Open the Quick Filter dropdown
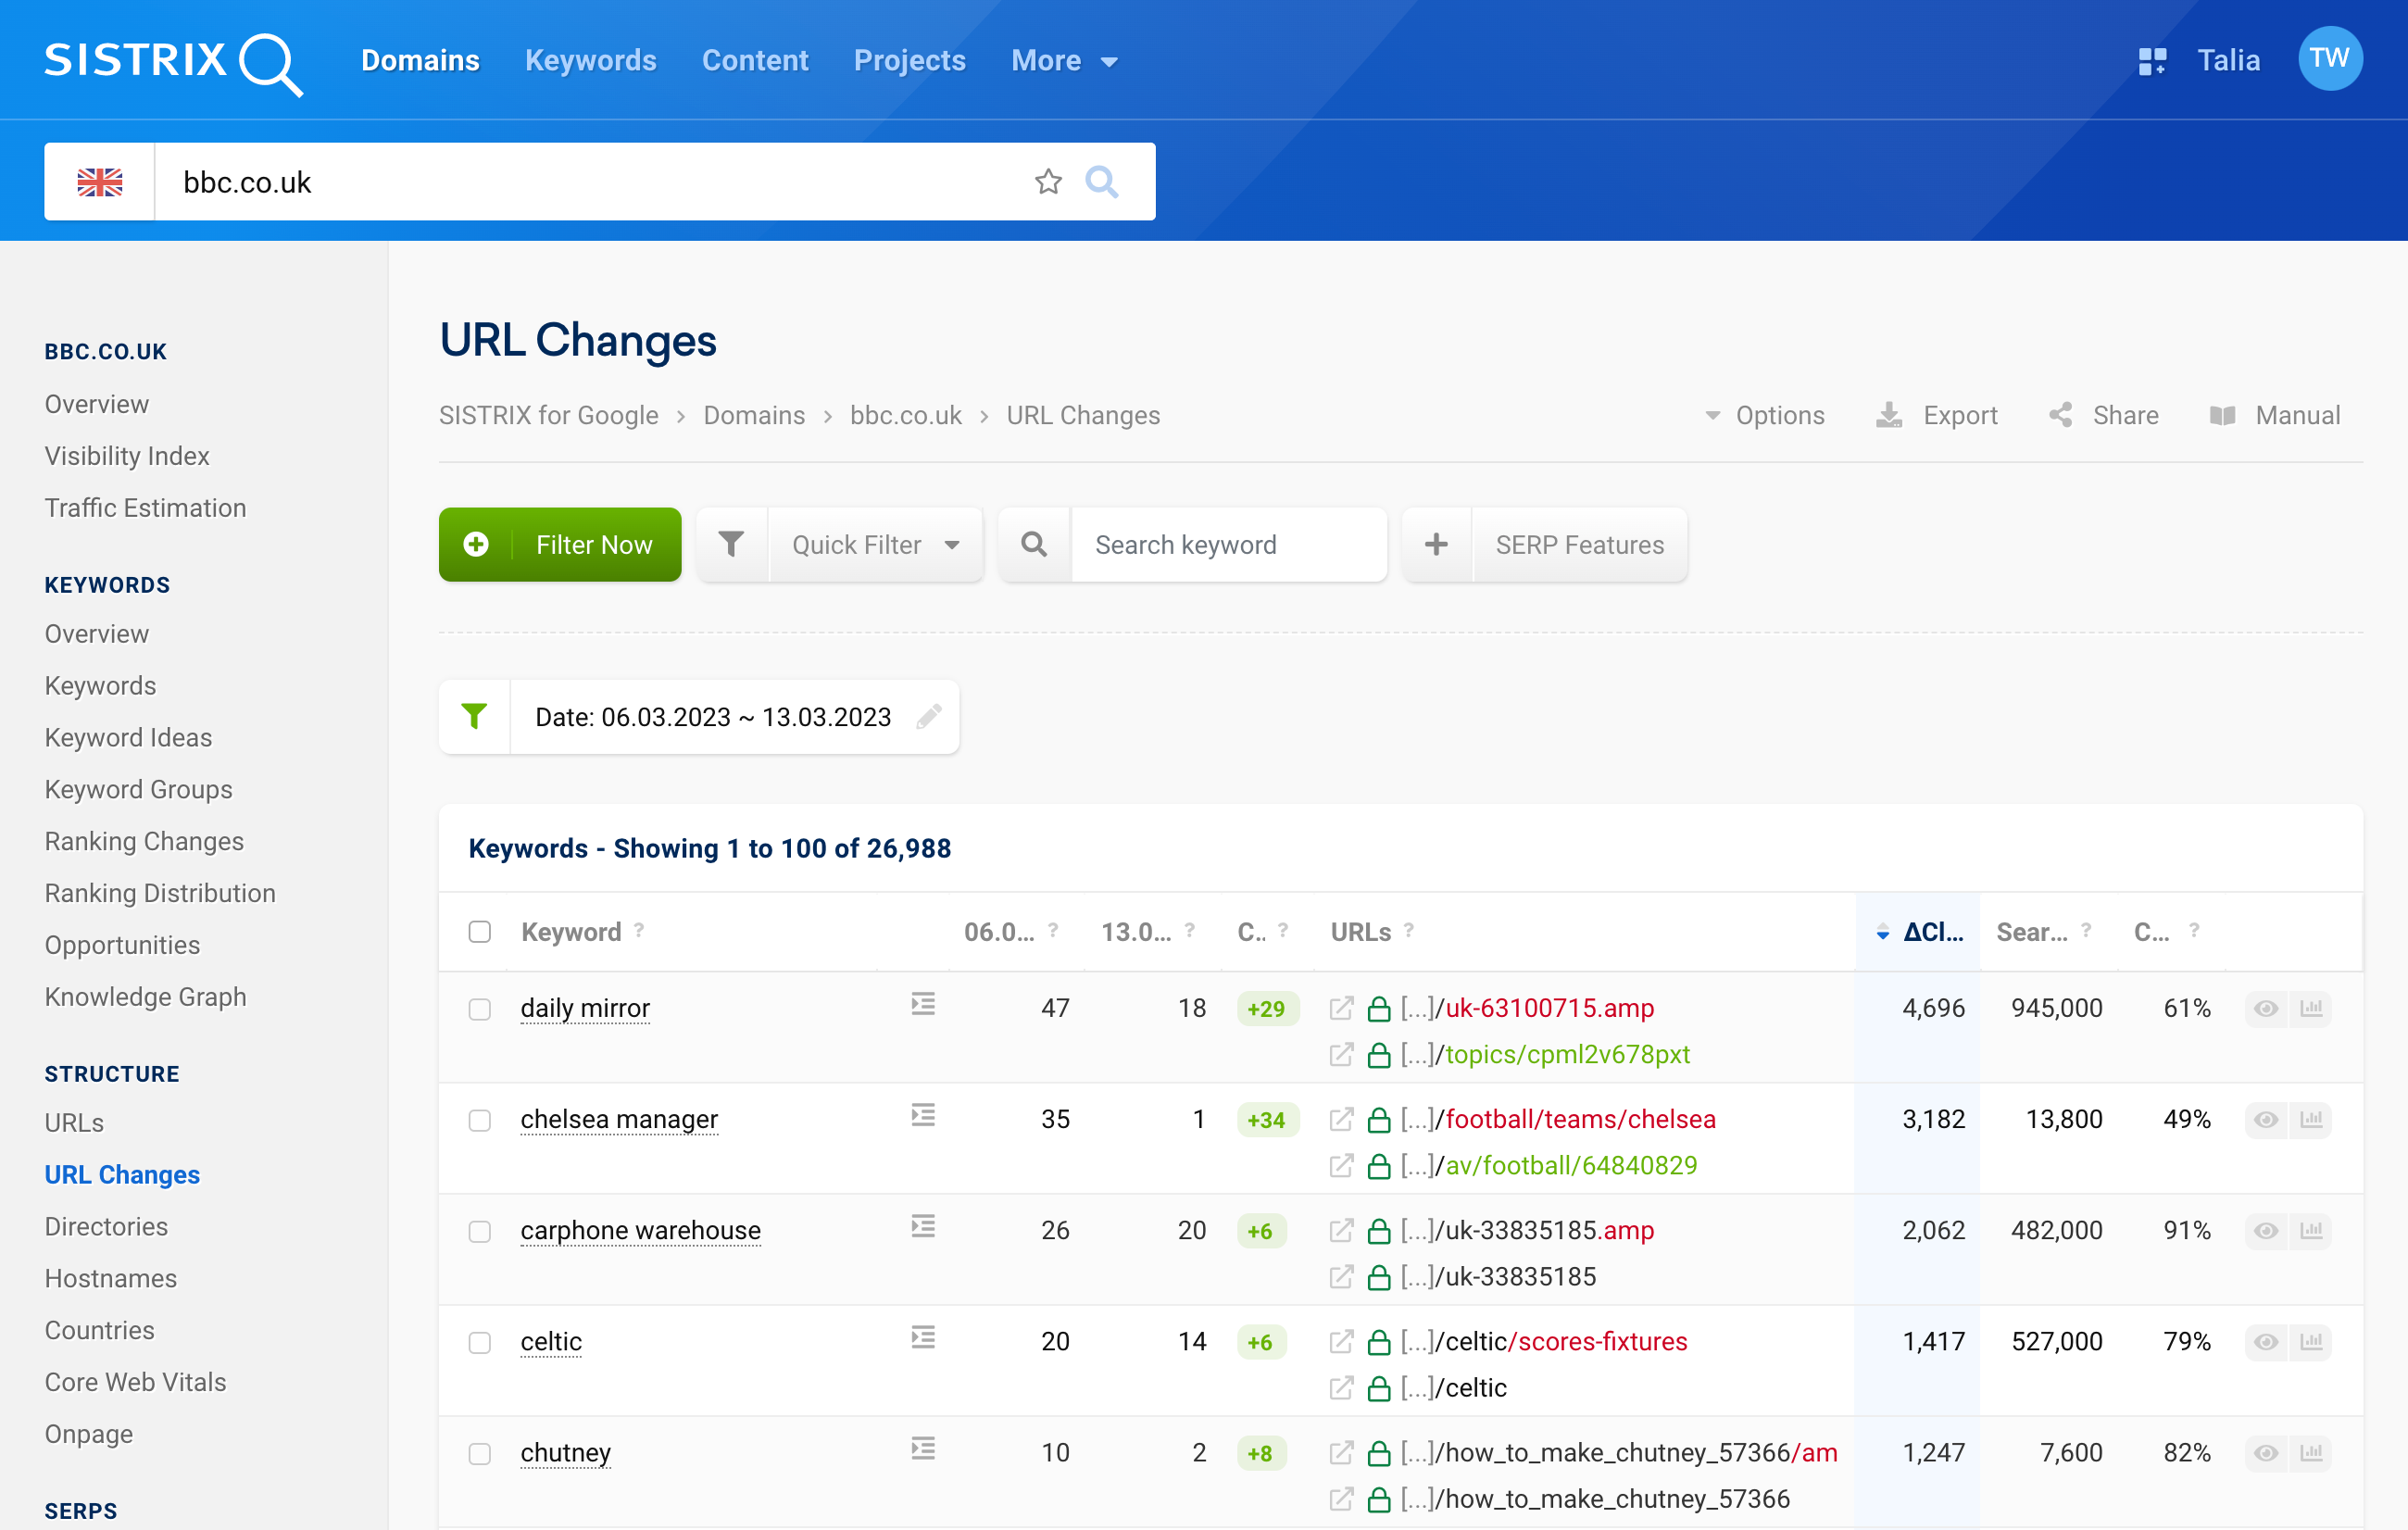The height and width of the screenshot is (1530, 2408). coord(876,544)
